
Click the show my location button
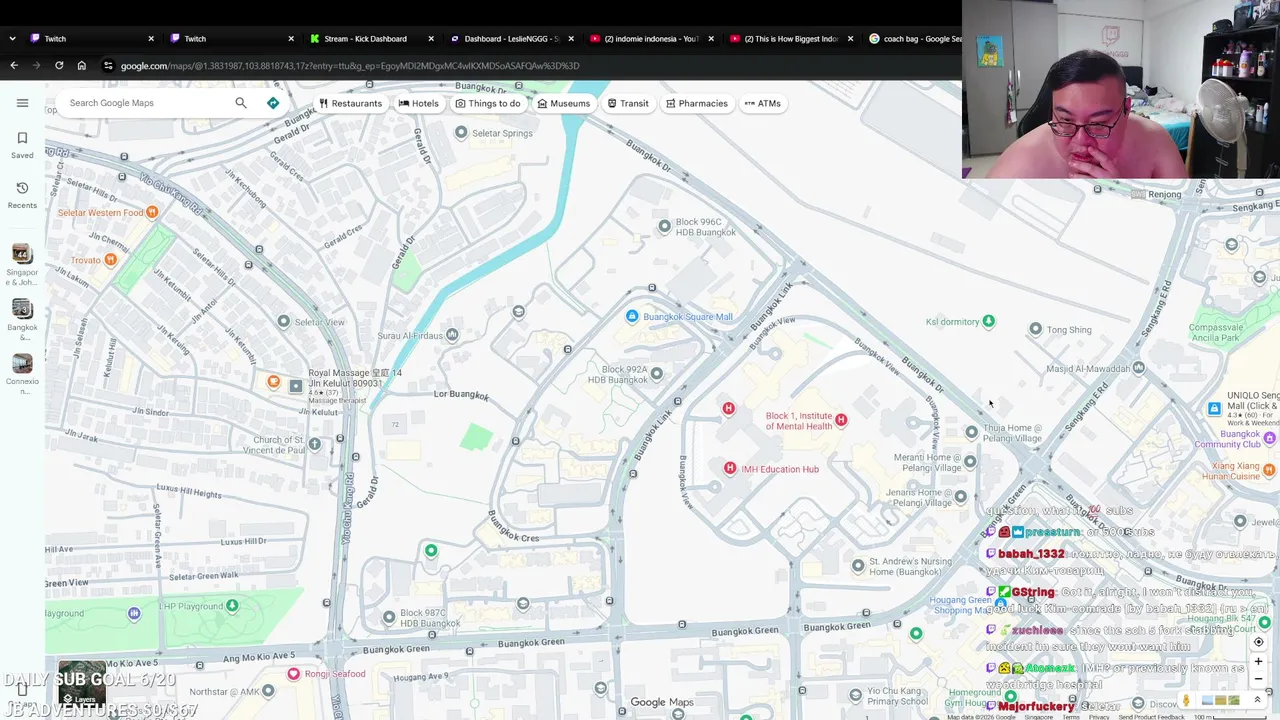[x=1258, y=642]
